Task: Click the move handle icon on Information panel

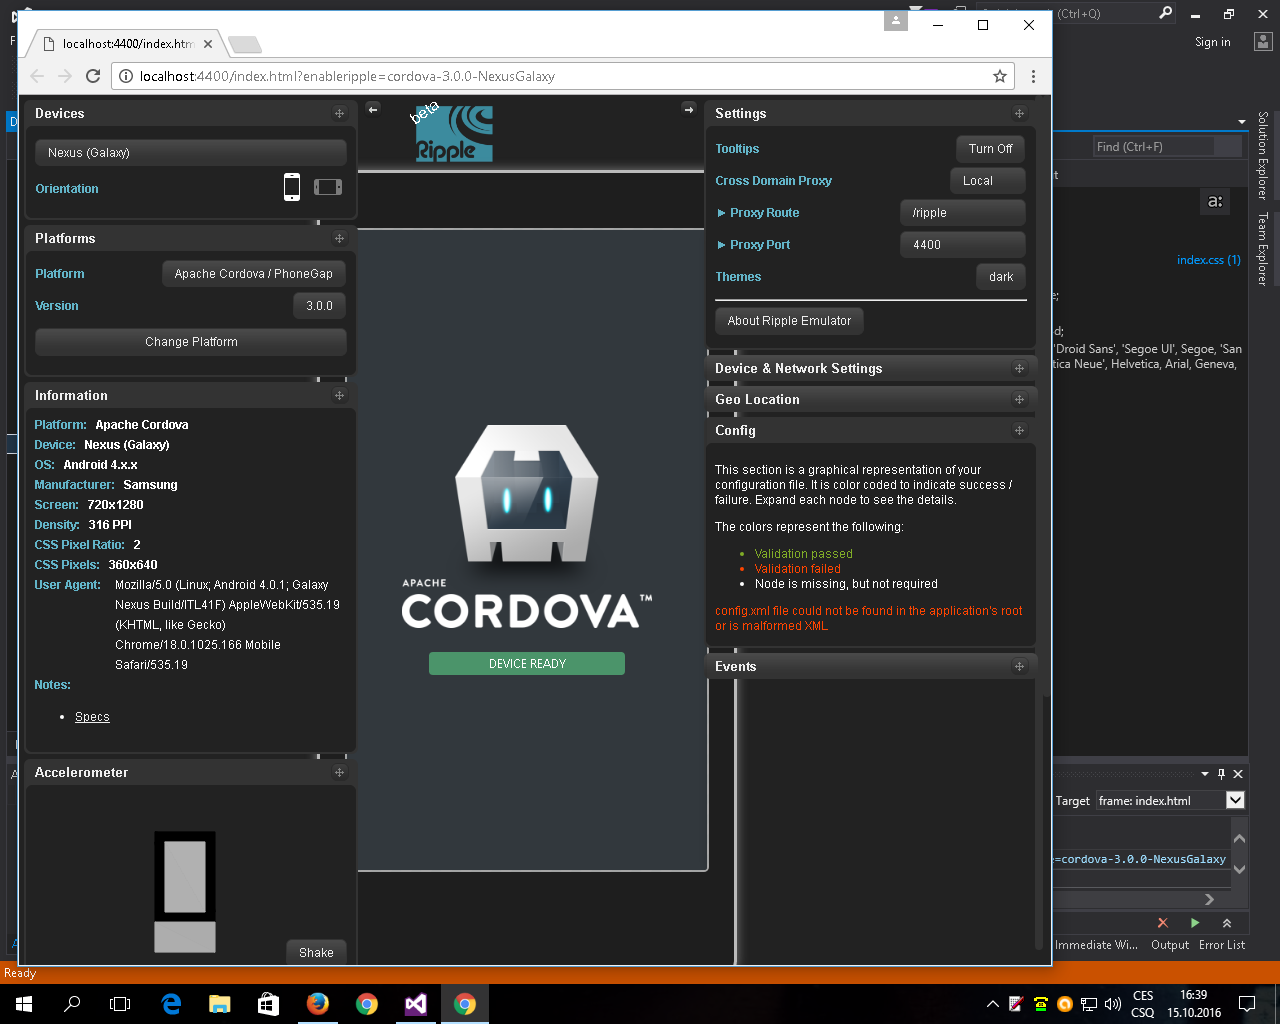Action: click(x=339, y=396)
